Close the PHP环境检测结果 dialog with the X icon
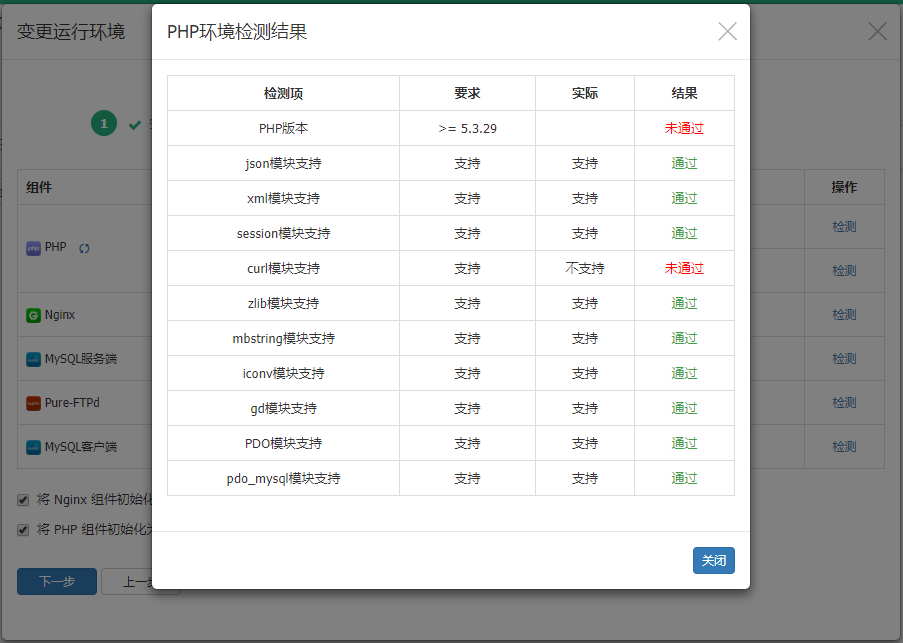The width and height of the screenshot is (903, 643). coord(727,32)
